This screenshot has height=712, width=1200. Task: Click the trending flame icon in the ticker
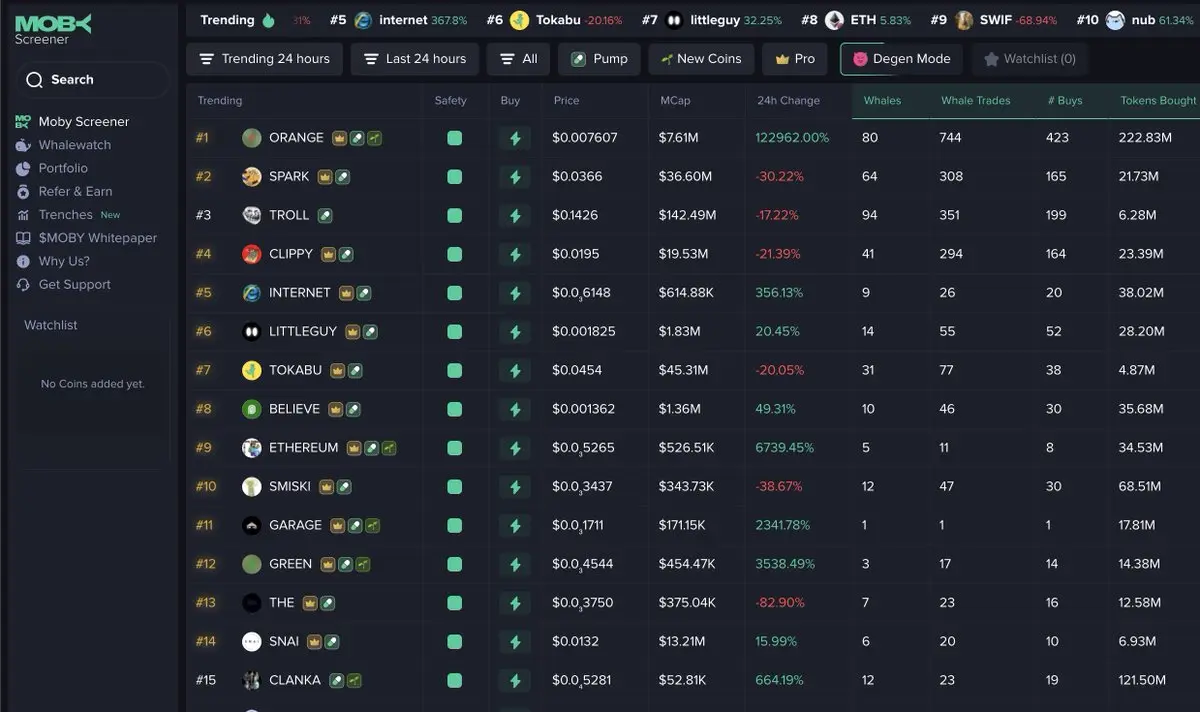[x=267, y=20]
